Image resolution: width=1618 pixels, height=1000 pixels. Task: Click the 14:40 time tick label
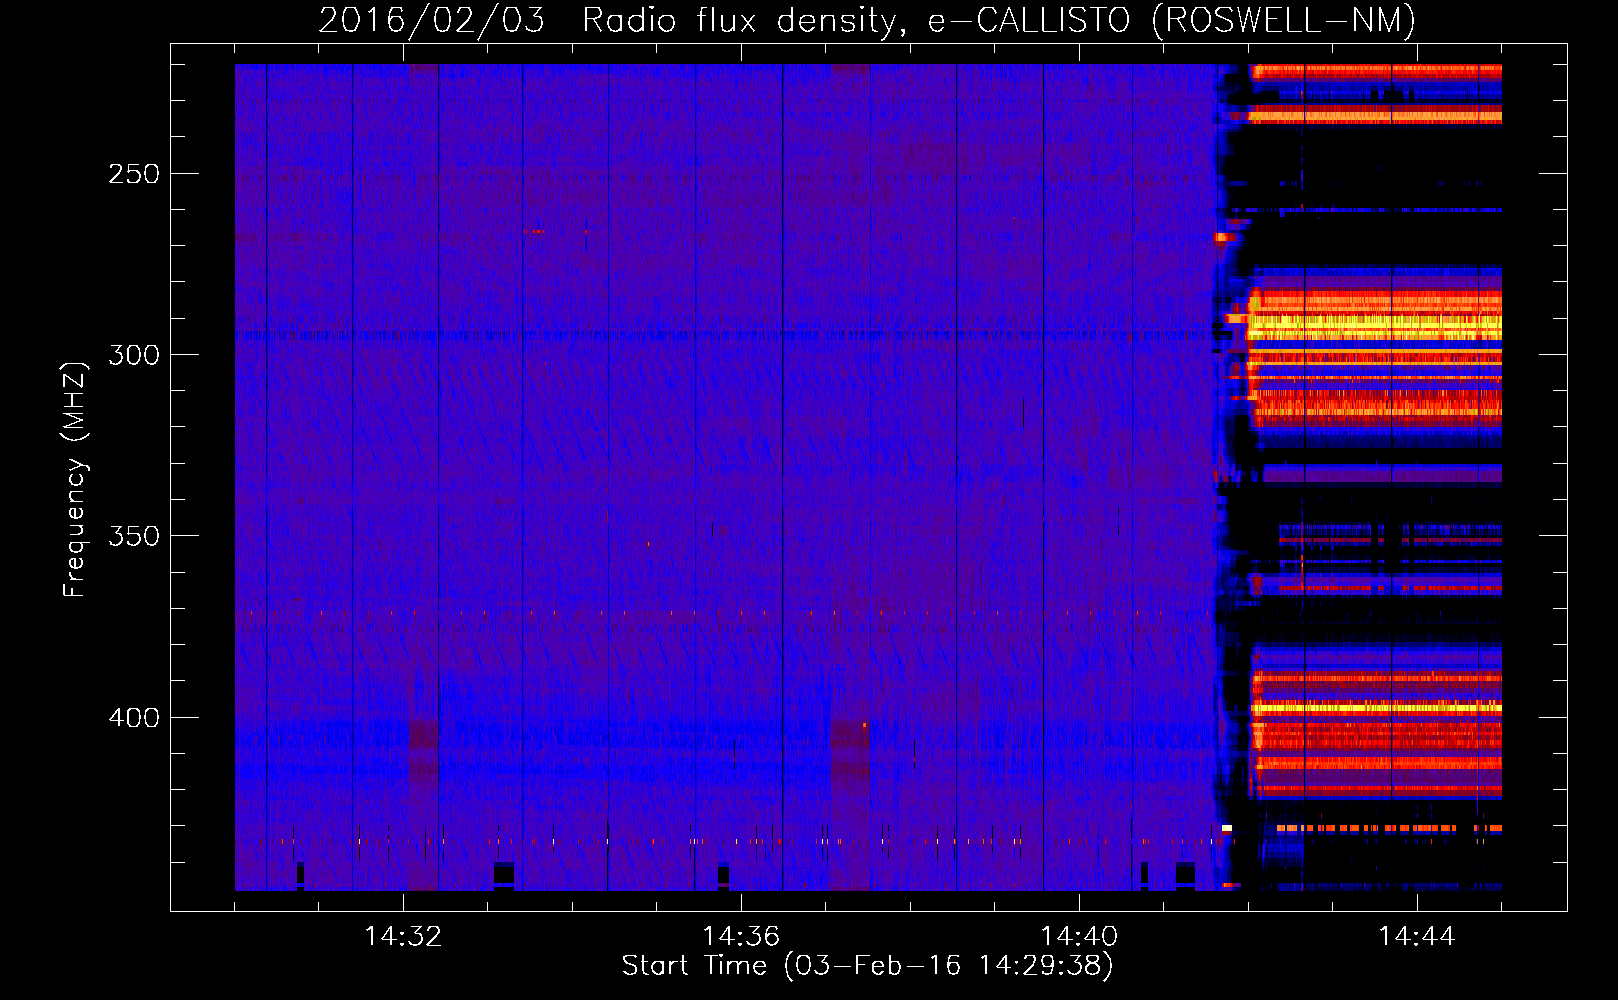point(1079,936)
